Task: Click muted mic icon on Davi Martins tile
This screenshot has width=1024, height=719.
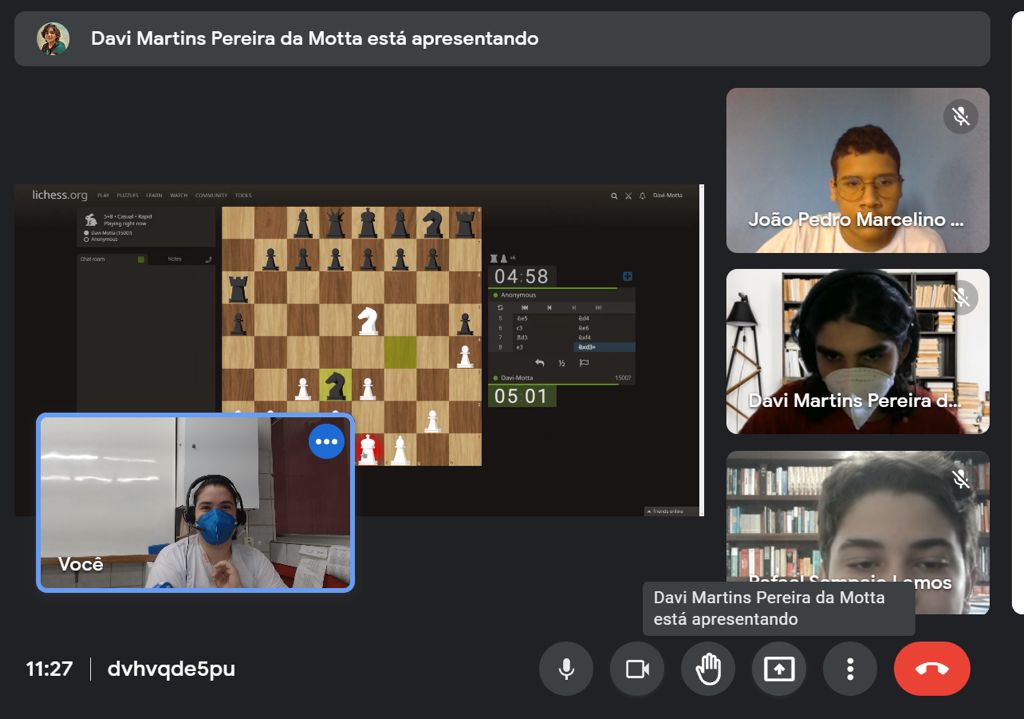Action: [961, 298]
